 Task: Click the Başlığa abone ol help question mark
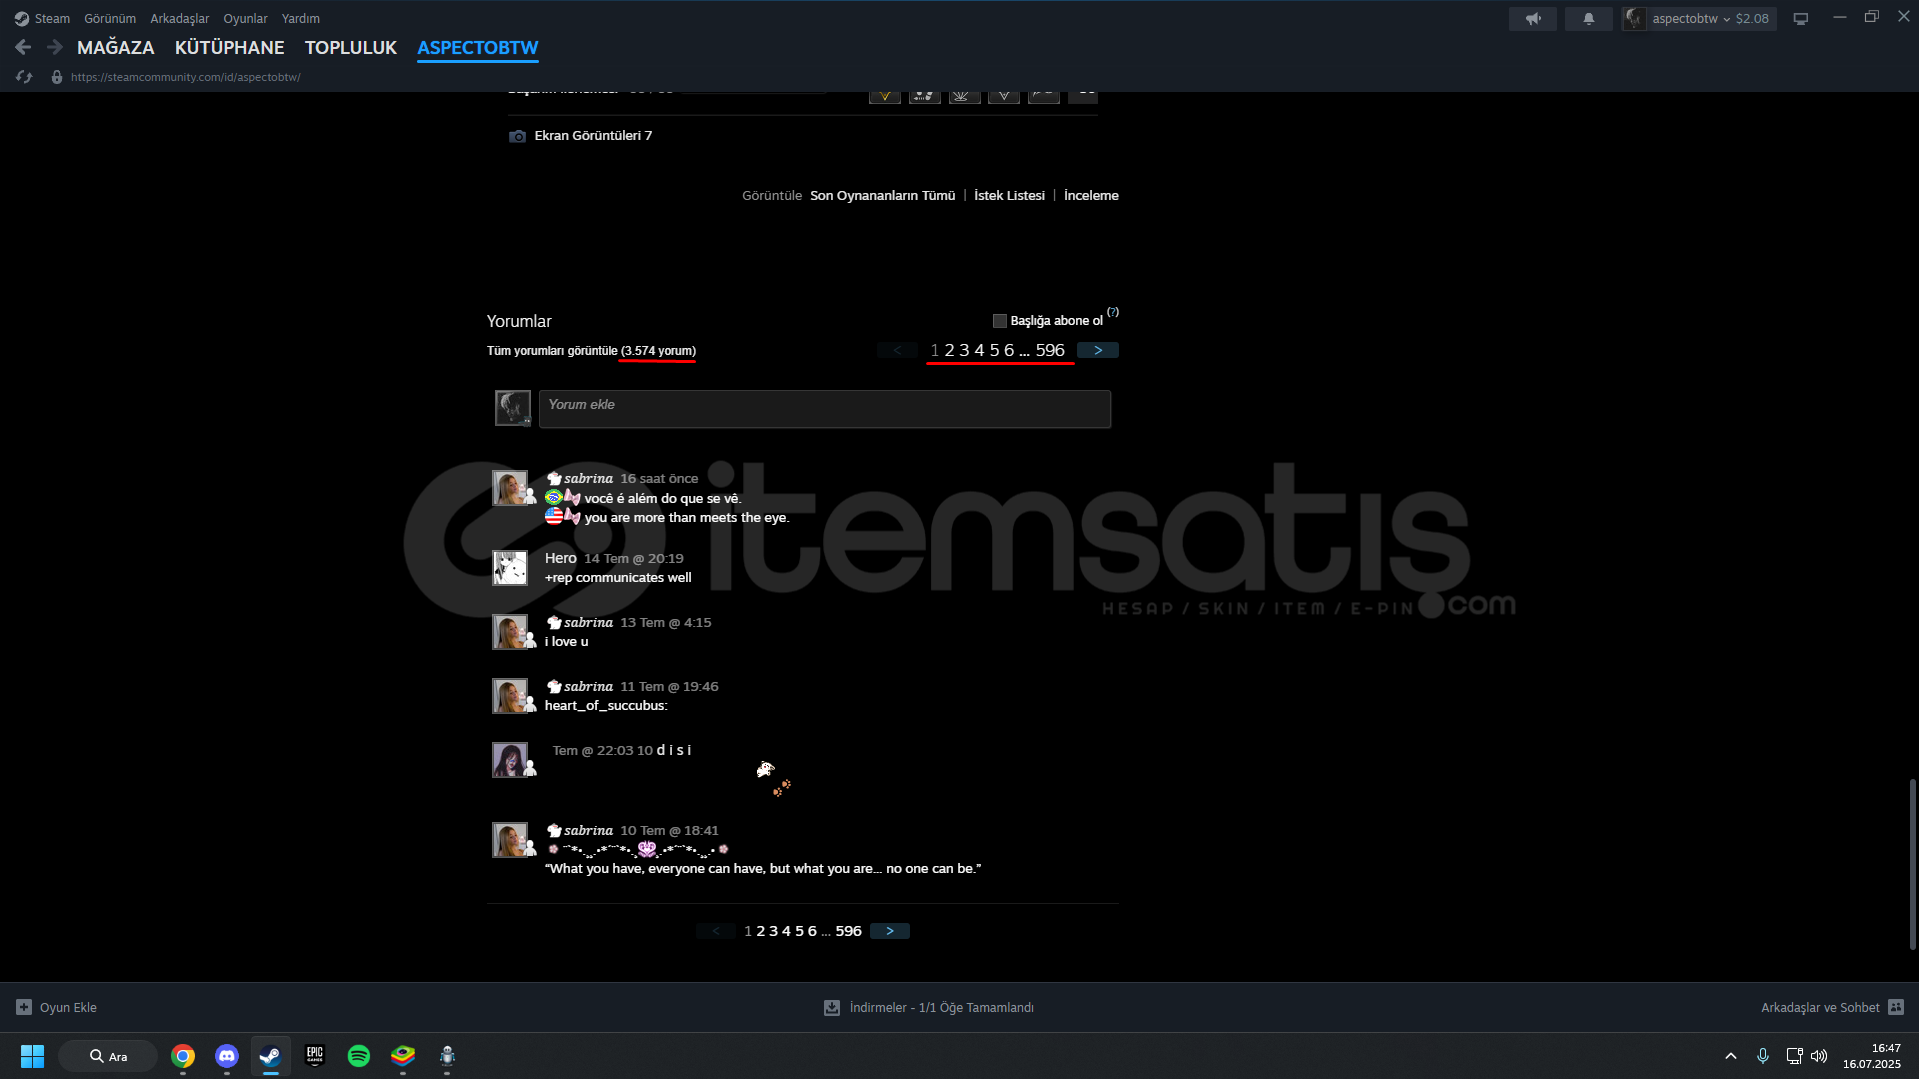(1113, 312)
